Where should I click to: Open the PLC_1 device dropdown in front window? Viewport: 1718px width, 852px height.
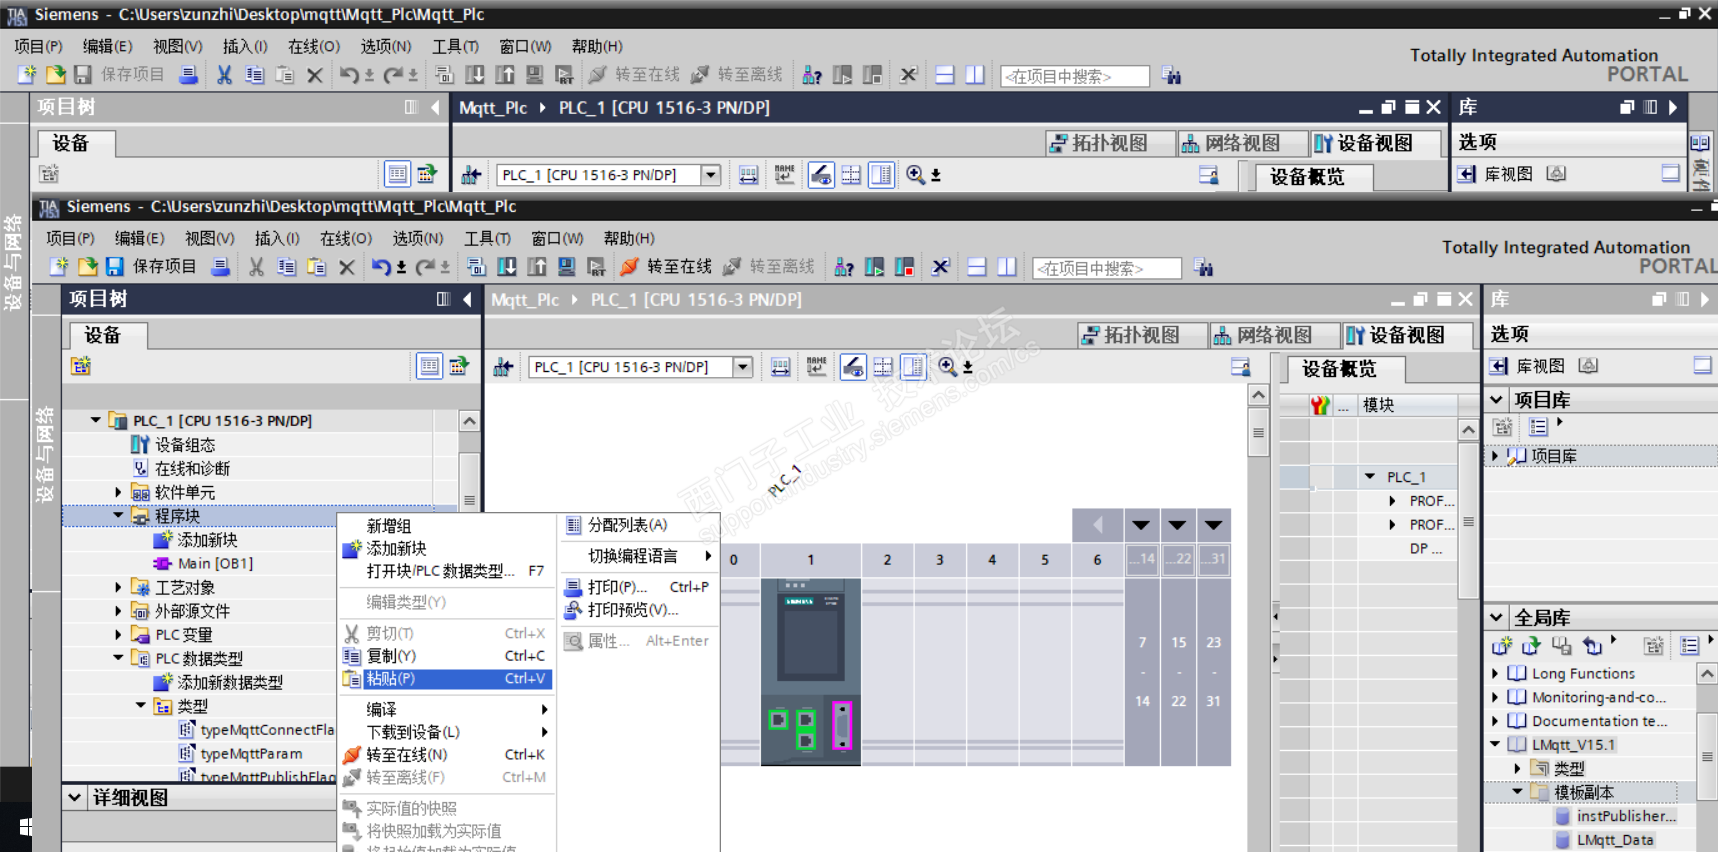743,367
